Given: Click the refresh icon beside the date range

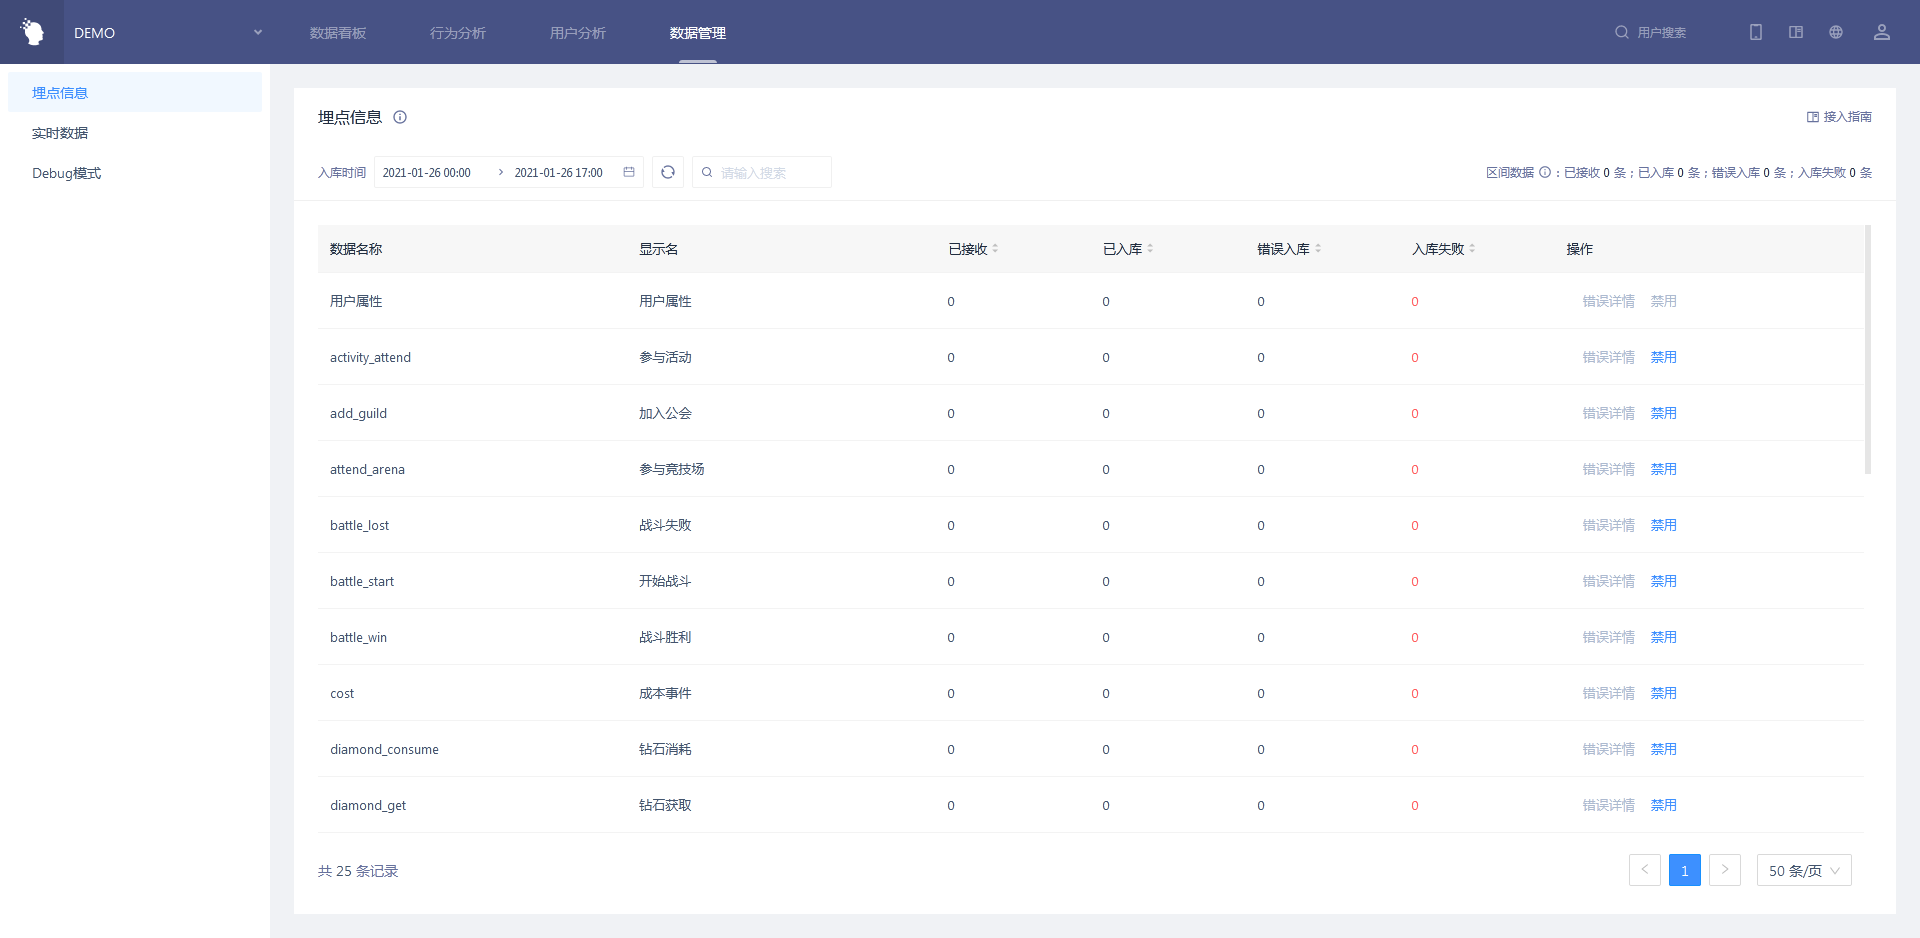Looking at the screenshot, I should click(668, 172).
